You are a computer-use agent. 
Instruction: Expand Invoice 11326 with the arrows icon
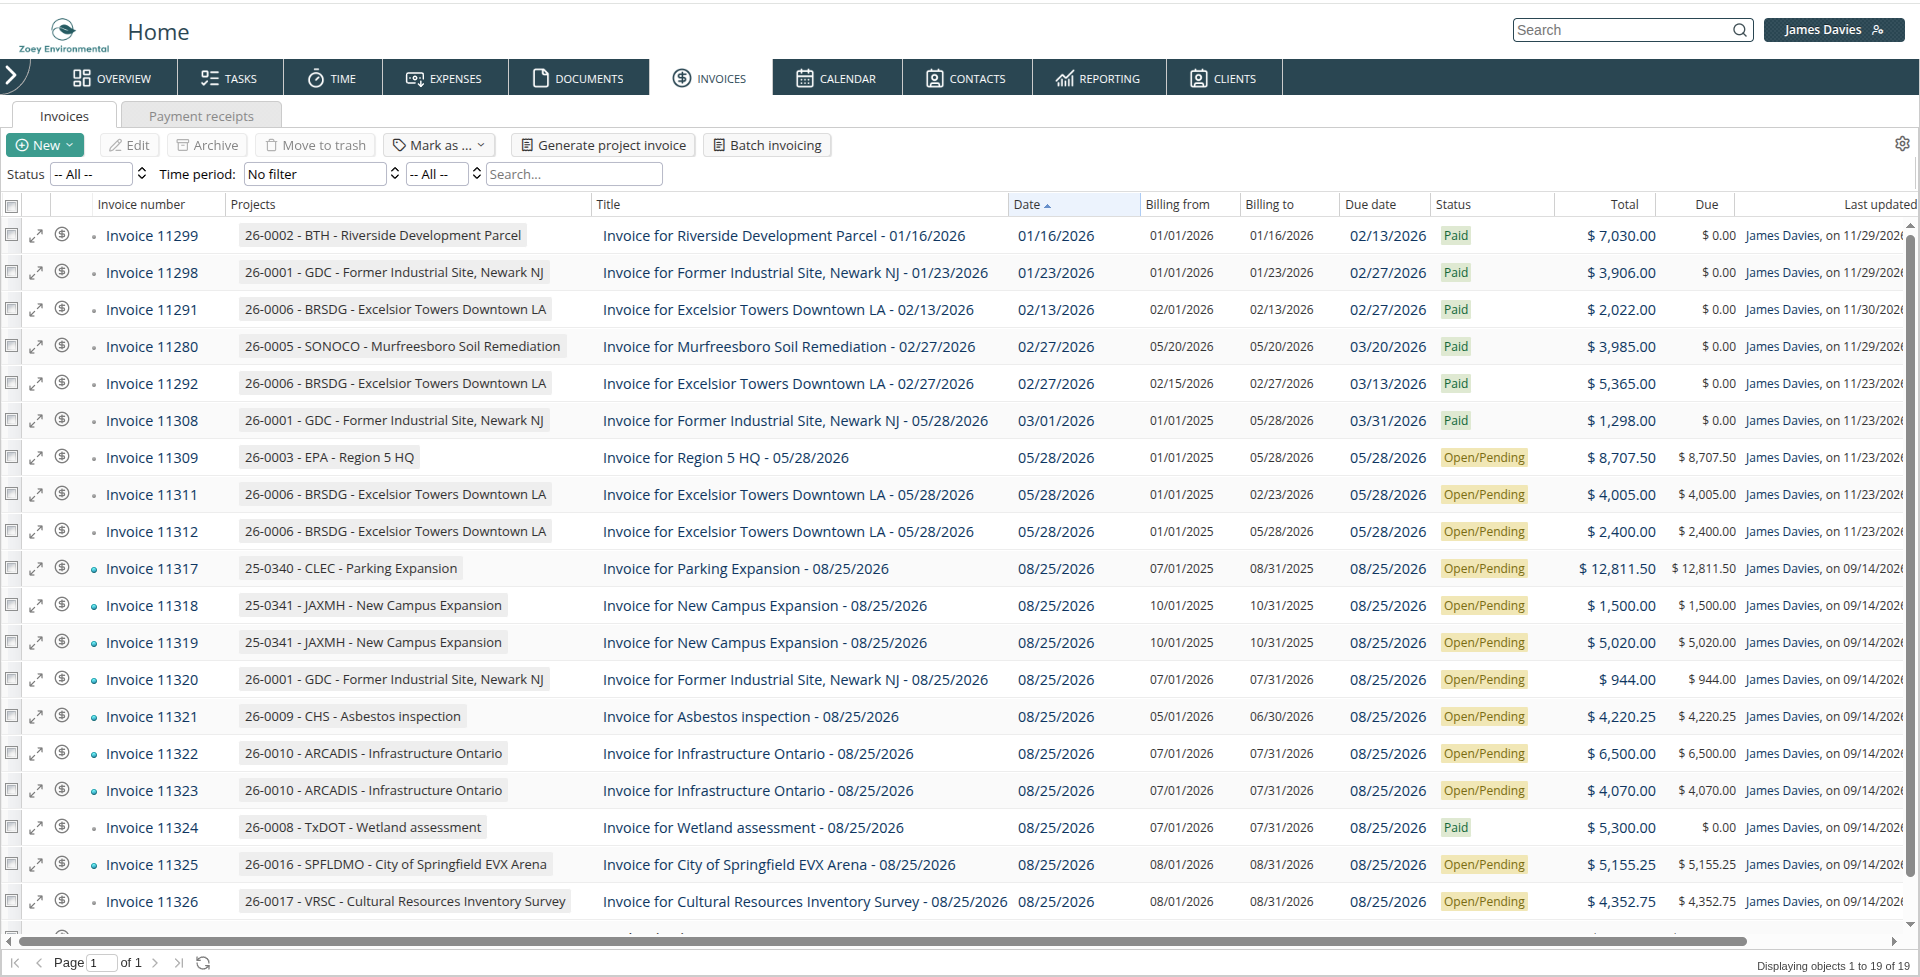click(x=36, y=902)
